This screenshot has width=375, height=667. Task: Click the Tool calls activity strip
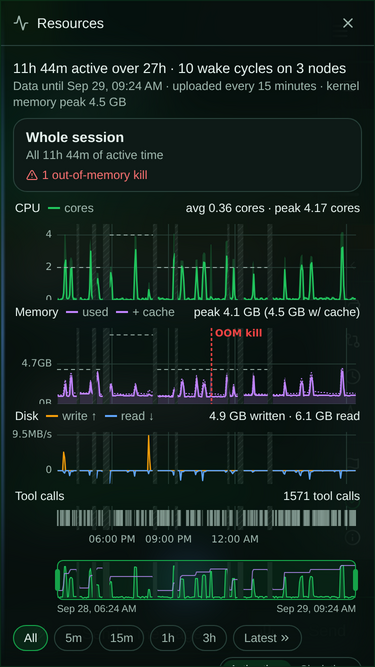pos(207,518)
